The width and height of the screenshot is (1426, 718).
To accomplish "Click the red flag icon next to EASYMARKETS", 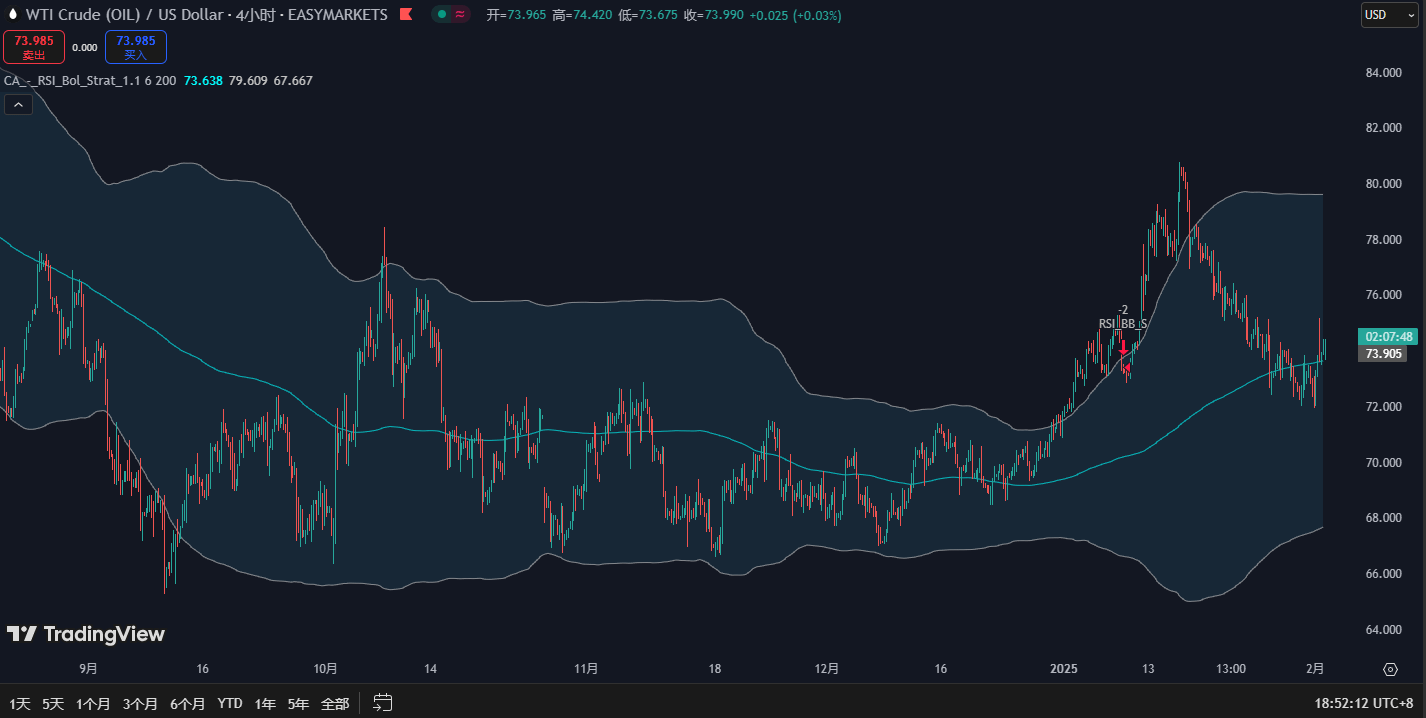I will [x=405, y=15].
